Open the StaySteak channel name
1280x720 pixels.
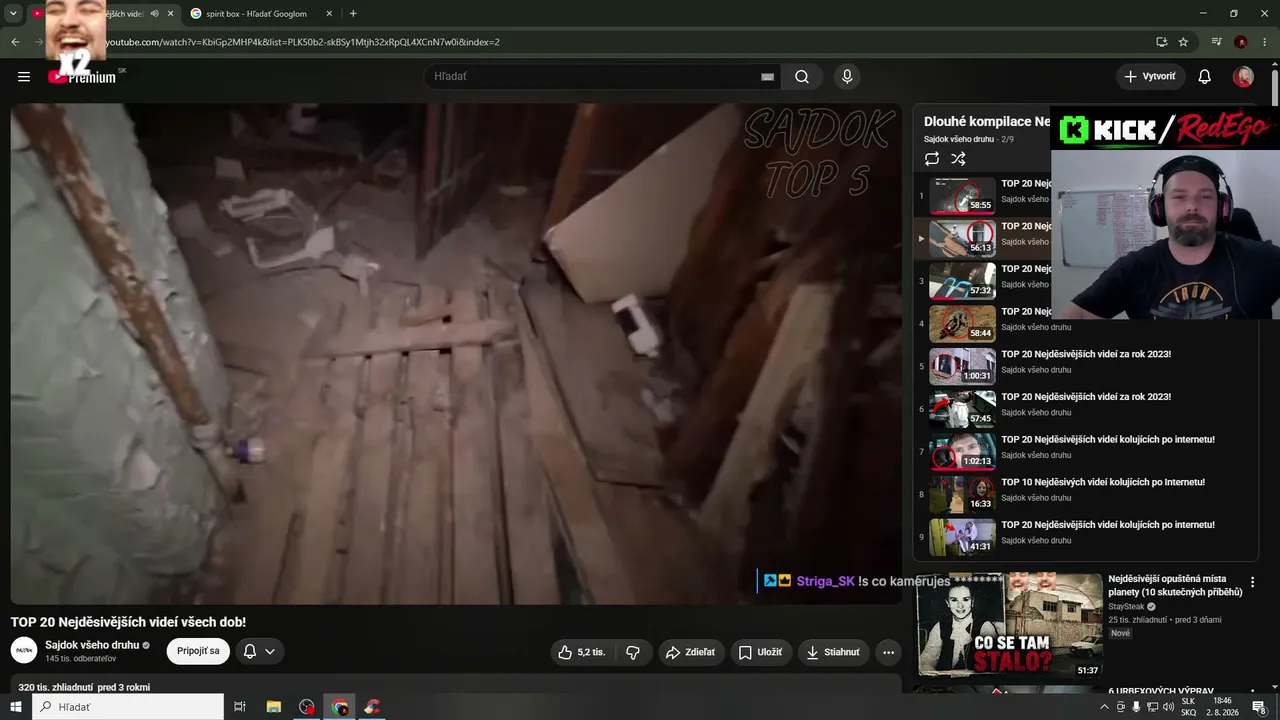pyautogui.click(x=1126, y=607)
